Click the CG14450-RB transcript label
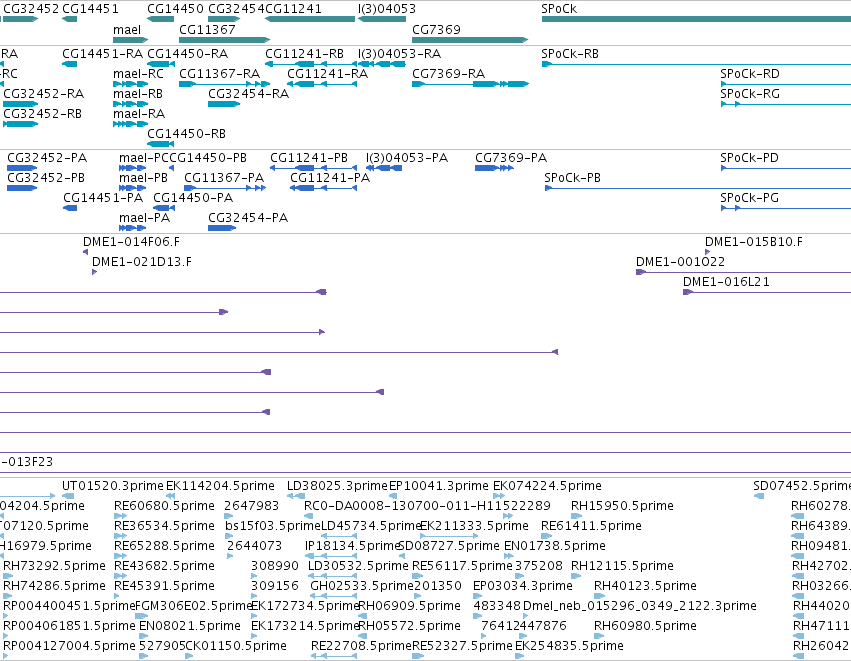 coord(186,134)
